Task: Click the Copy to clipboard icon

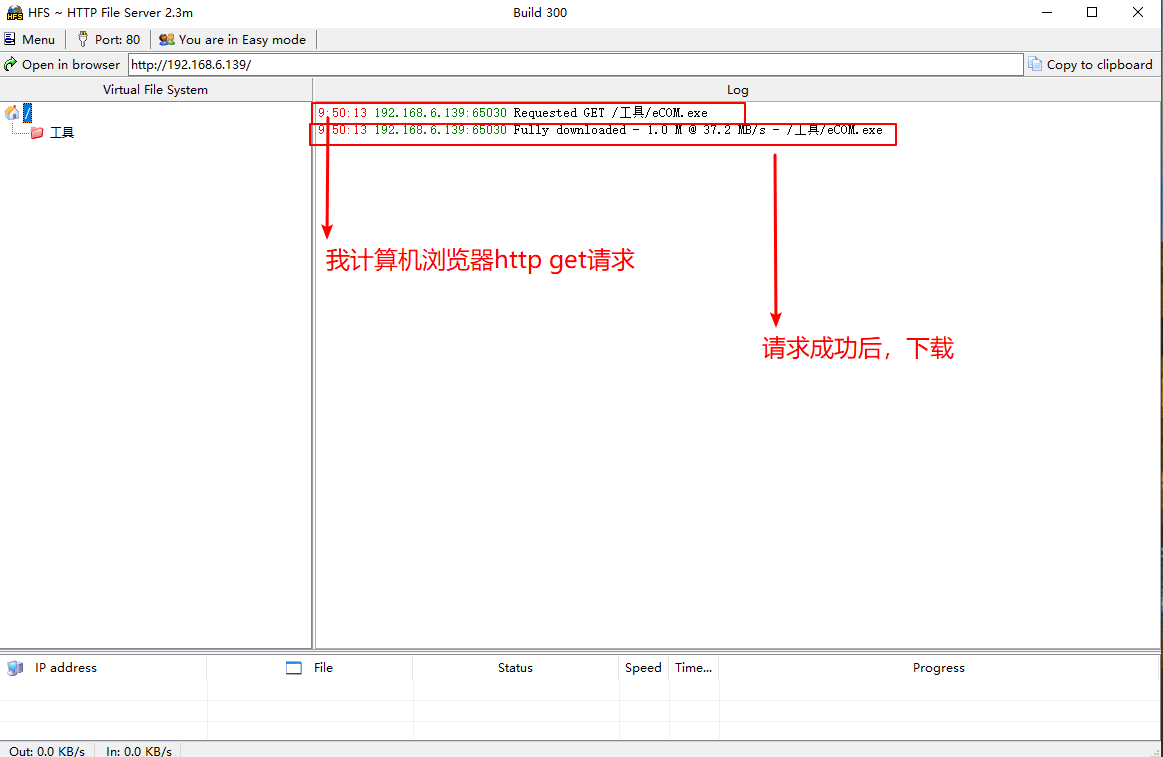Action: [1037, 63]
